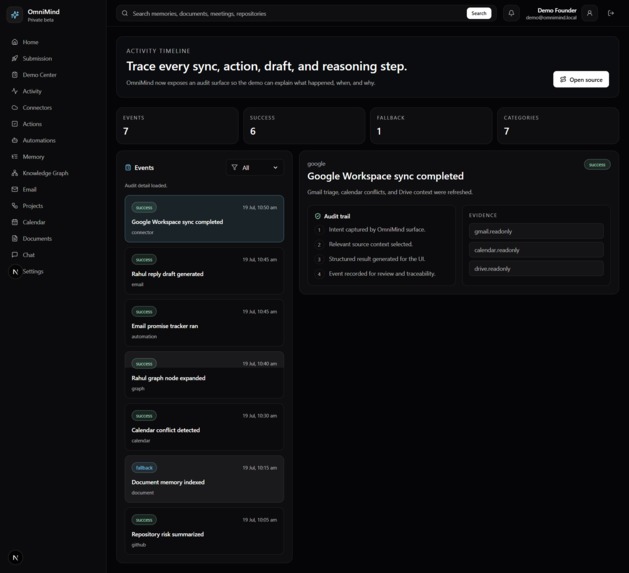629x573 pixels.
Task: Click the Knowledge Graph network icon
Action: coord(15,173)
